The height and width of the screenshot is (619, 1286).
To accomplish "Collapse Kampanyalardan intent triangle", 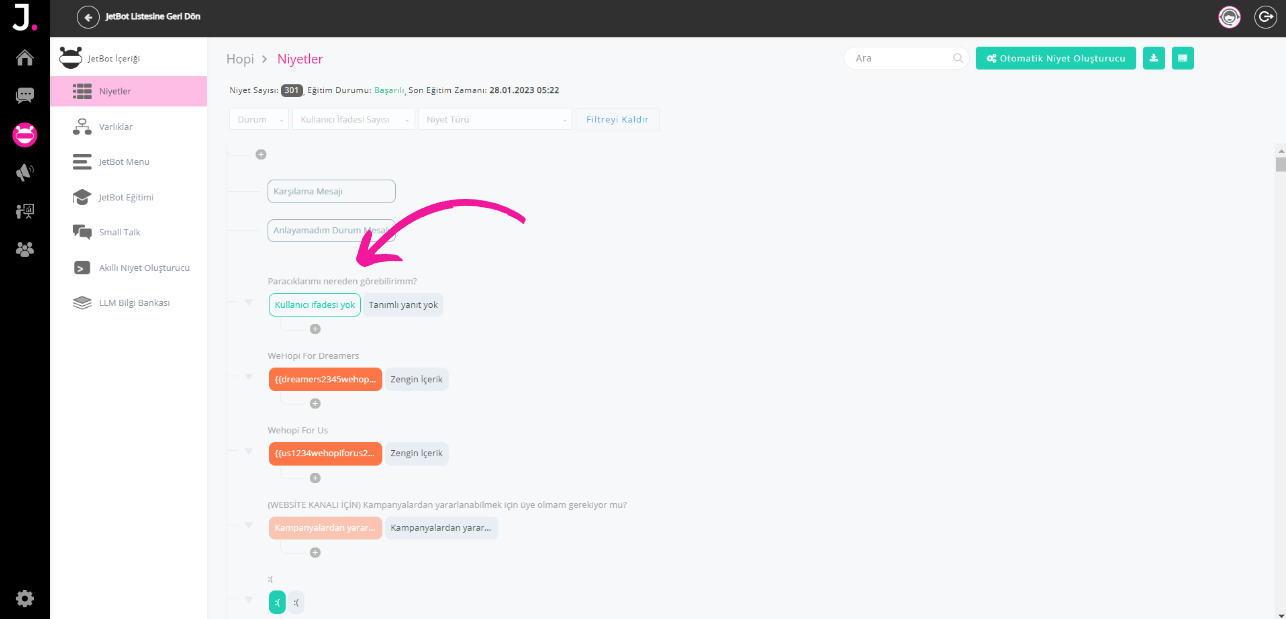I will 249,525.
